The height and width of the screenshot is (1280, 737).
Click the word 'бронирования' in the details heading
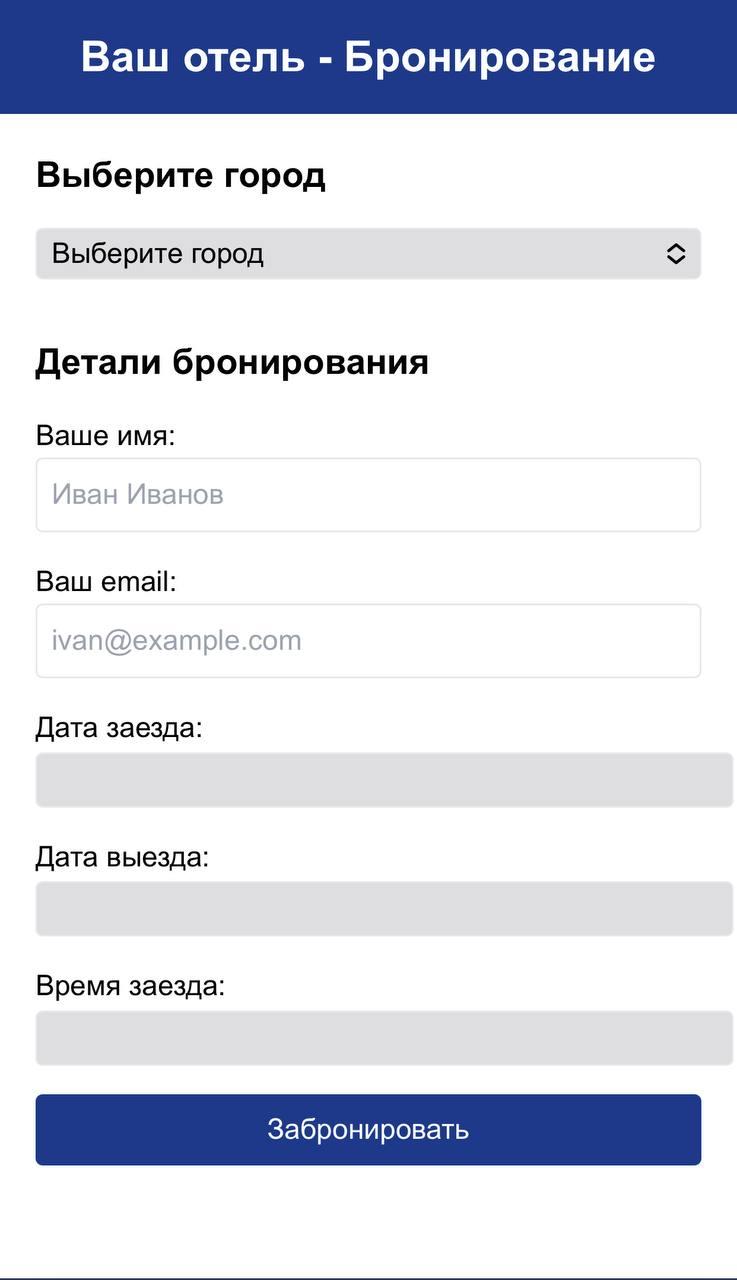301,362
